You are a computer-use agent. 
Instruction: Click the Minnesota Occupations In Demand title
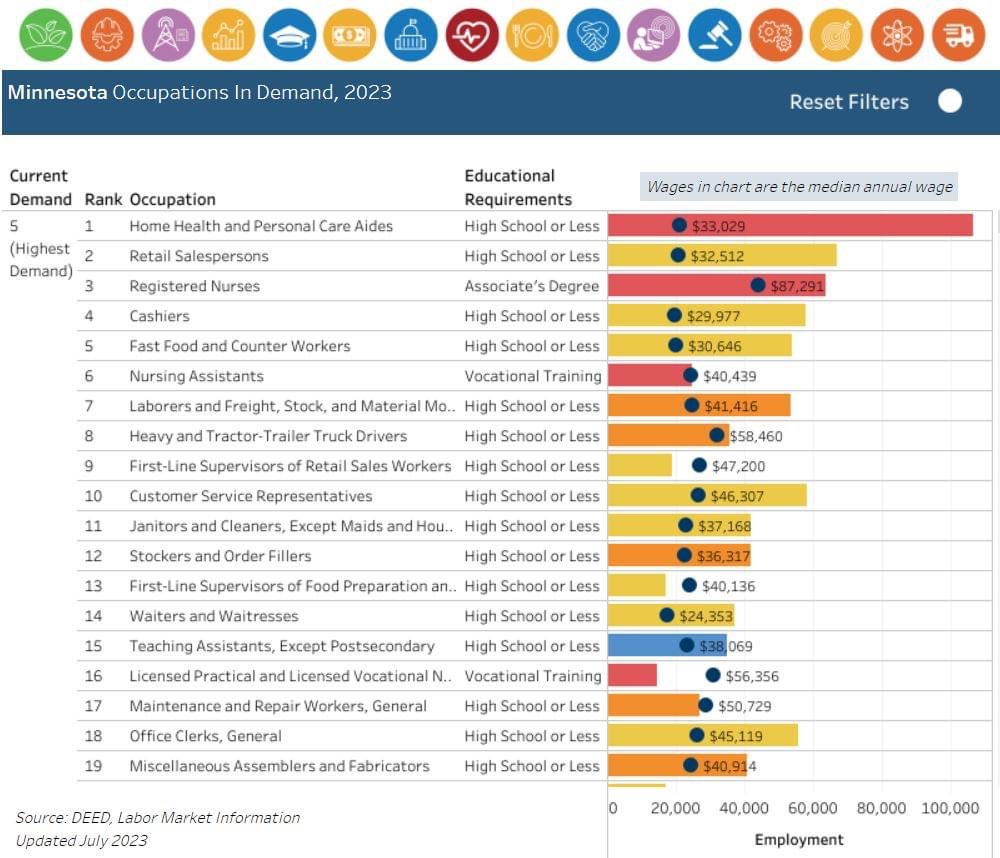pyautogui.click(x=200, y=92)
